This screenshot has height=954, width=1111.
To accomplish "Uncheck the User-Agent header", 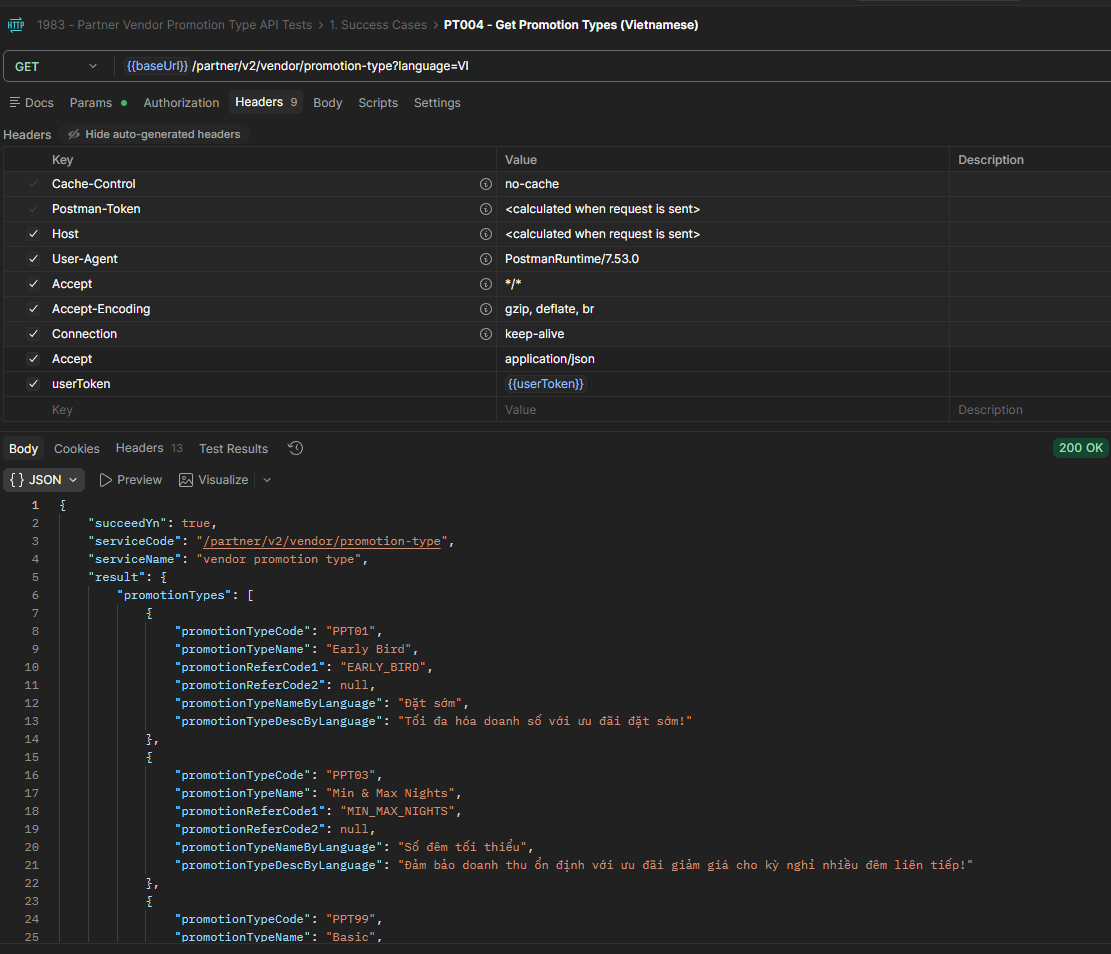I will tap(33, 259).
